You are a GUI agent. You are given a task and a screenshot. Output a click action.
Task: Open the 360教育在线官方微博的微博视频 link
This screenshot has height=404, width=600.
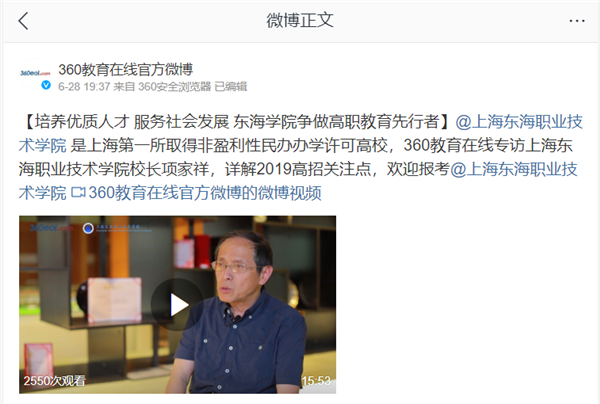pos(205,193)
